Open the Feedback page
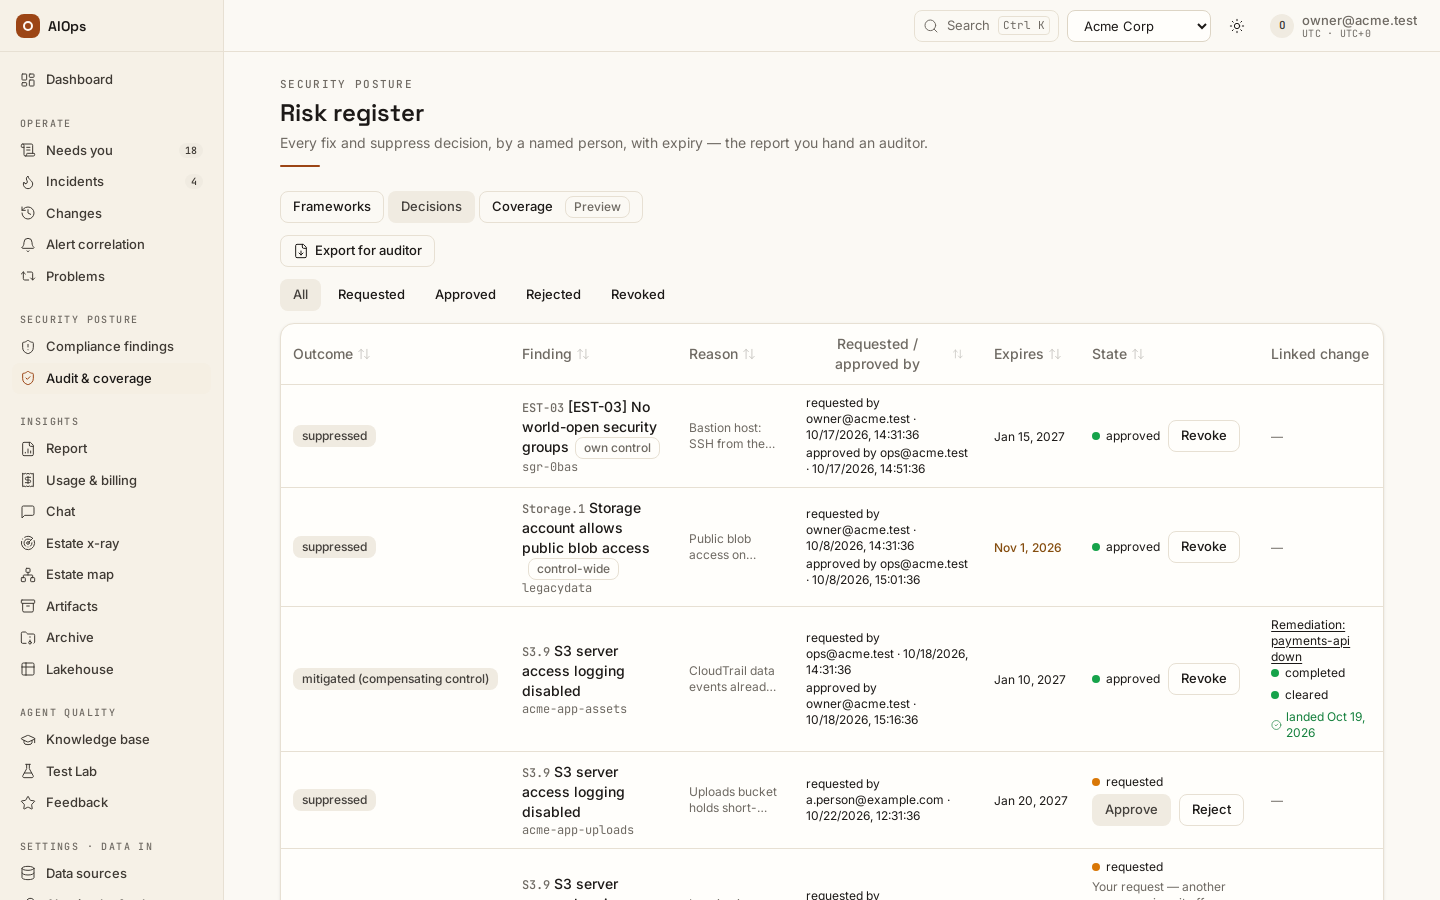This screenshot has height=900, width=1440. [x=111, y=802]
